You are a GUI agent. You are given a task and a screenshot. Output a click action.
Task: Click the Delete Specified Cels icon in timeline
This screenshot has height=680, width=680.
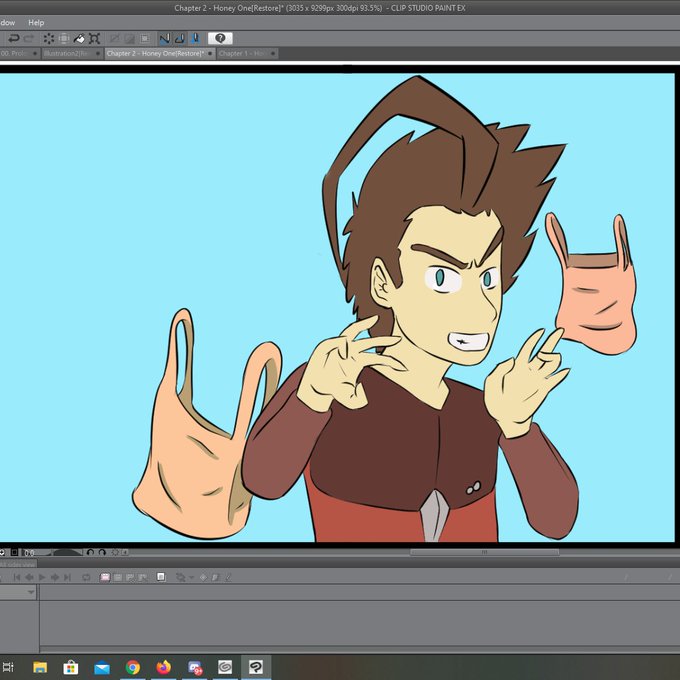(x=143, y=577)
